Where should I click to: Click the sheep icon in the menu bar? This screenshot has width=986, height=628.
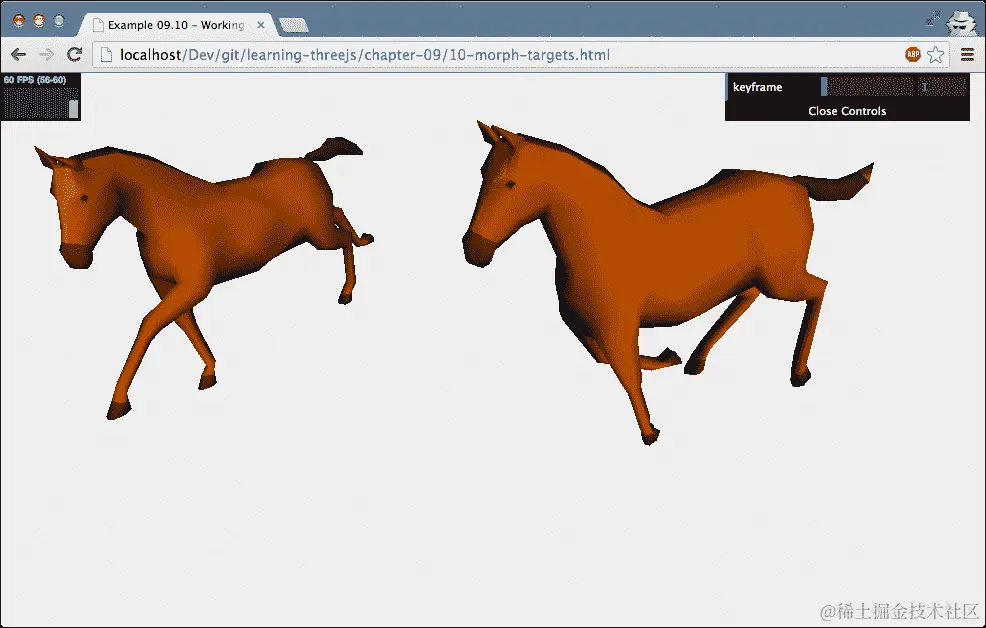click(x=961, y=20)
